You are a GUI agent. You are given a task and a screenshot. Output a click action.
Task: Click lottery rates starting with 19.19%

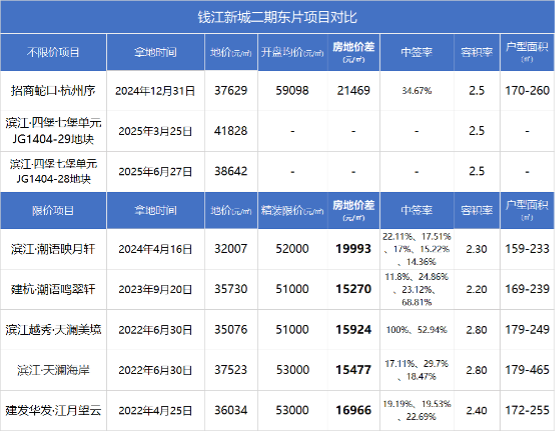[x=417, y=410]
